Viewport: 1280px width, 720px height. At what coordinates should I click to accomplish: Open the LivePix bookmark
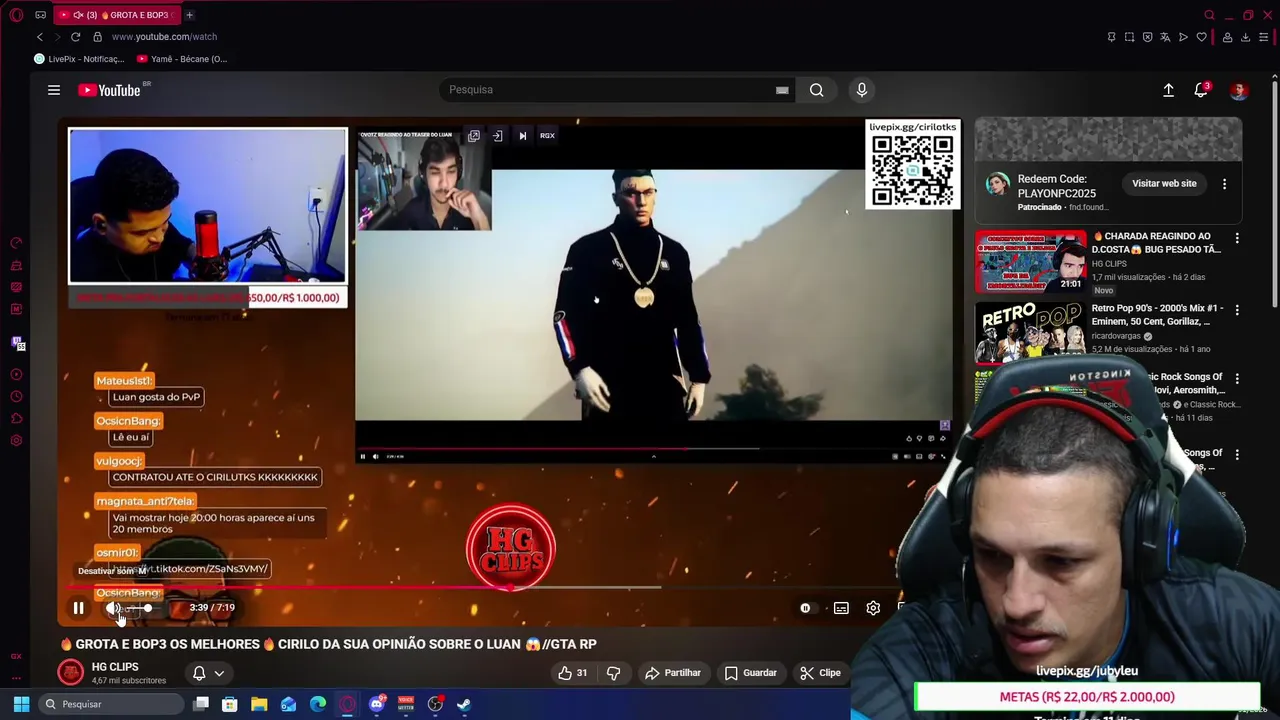pos(80,59)
